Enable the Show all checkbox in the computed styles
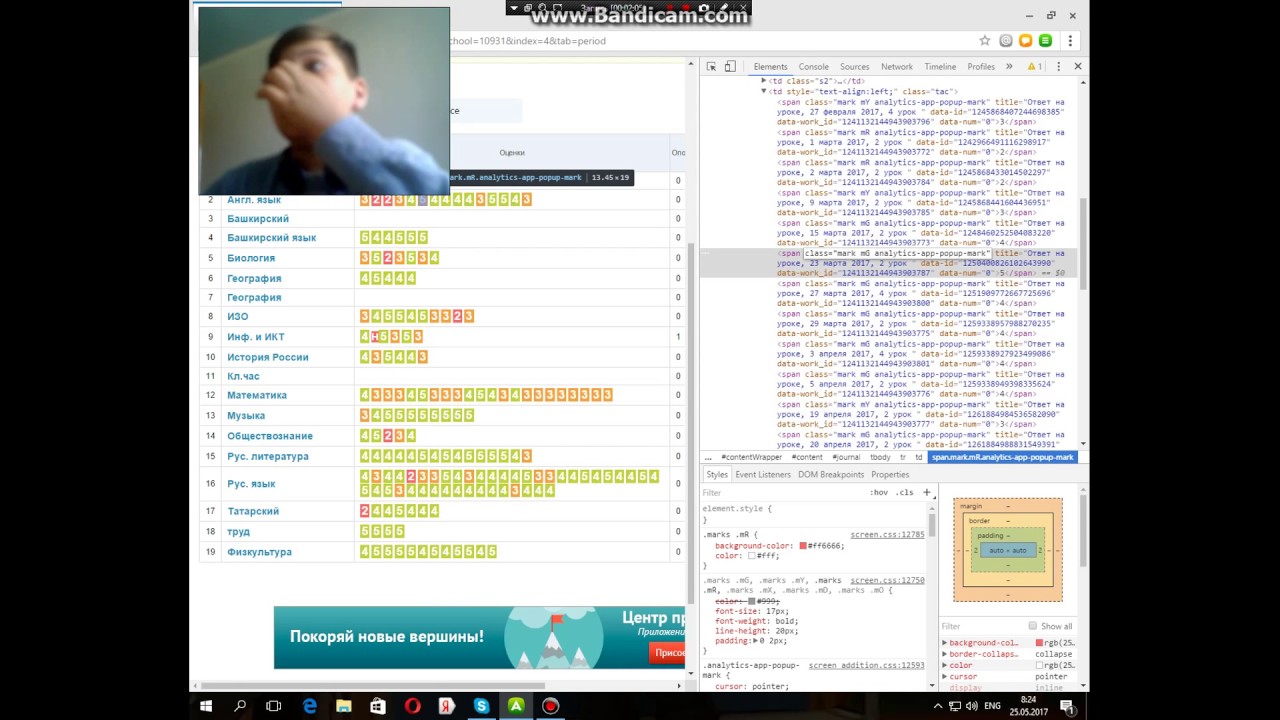Image resolution: width=1280 pixels, height=720 pixels. pos(1033,626)
